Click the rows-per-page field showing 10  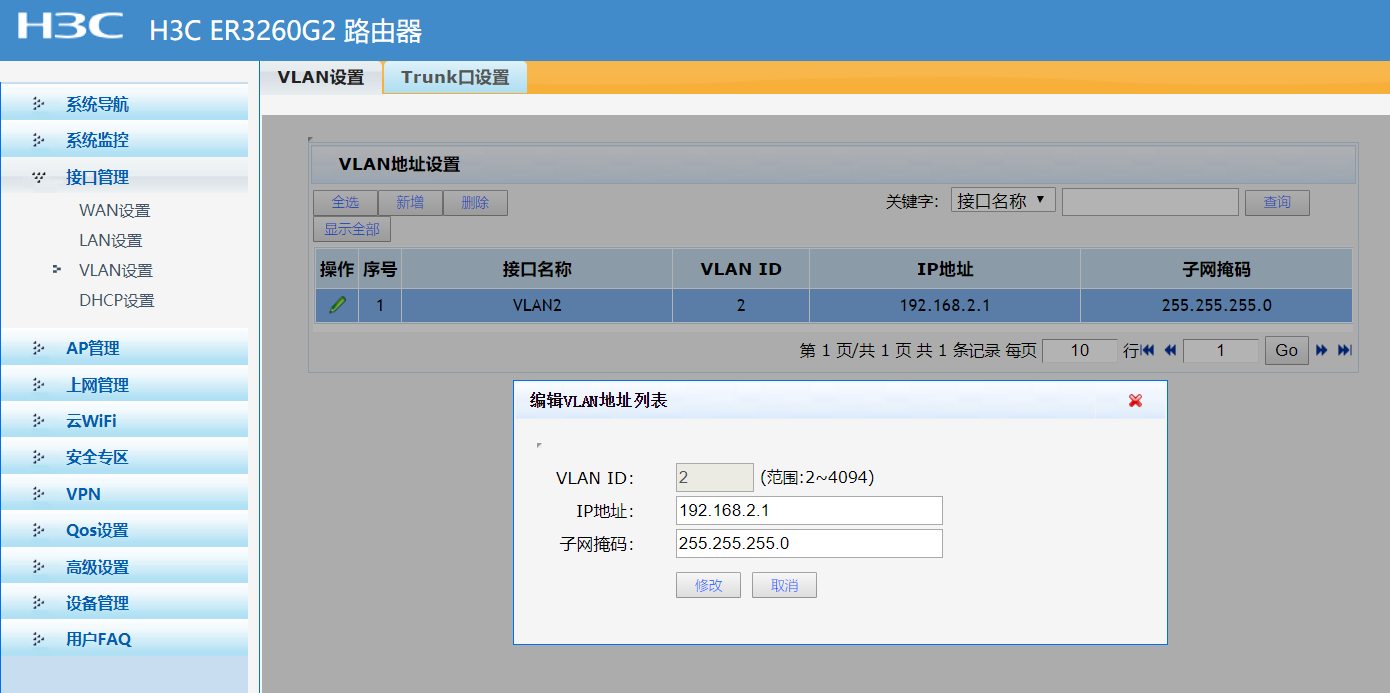pyautogui.click(x=1080, y=350)
